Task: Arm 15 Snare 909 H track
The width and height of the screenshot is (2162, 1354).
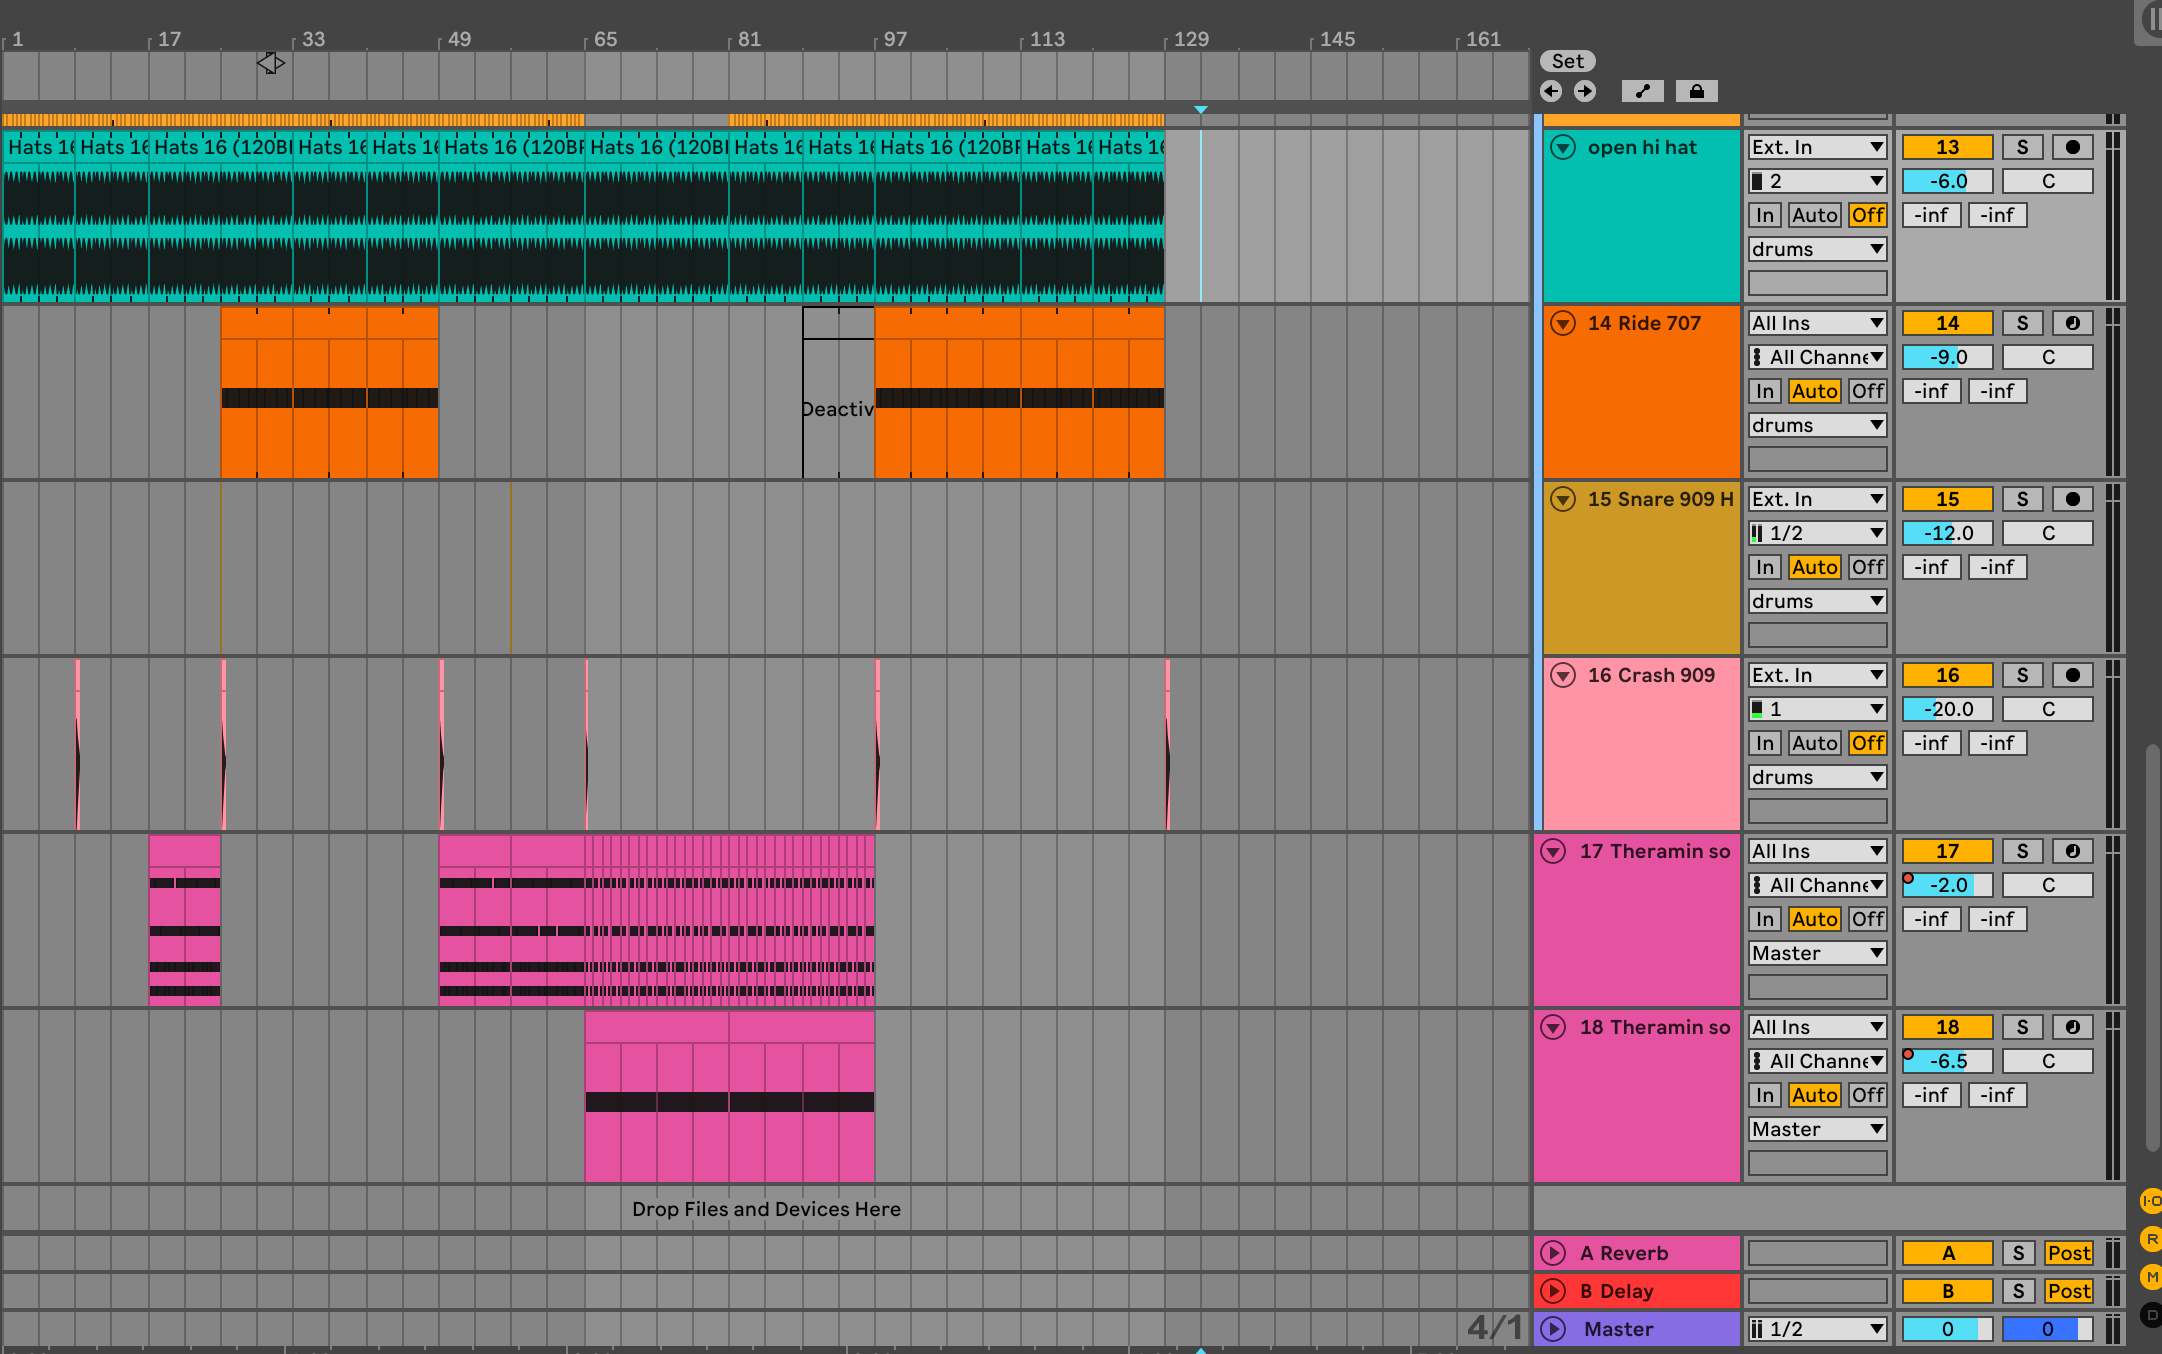Action: coord(2073,499)
